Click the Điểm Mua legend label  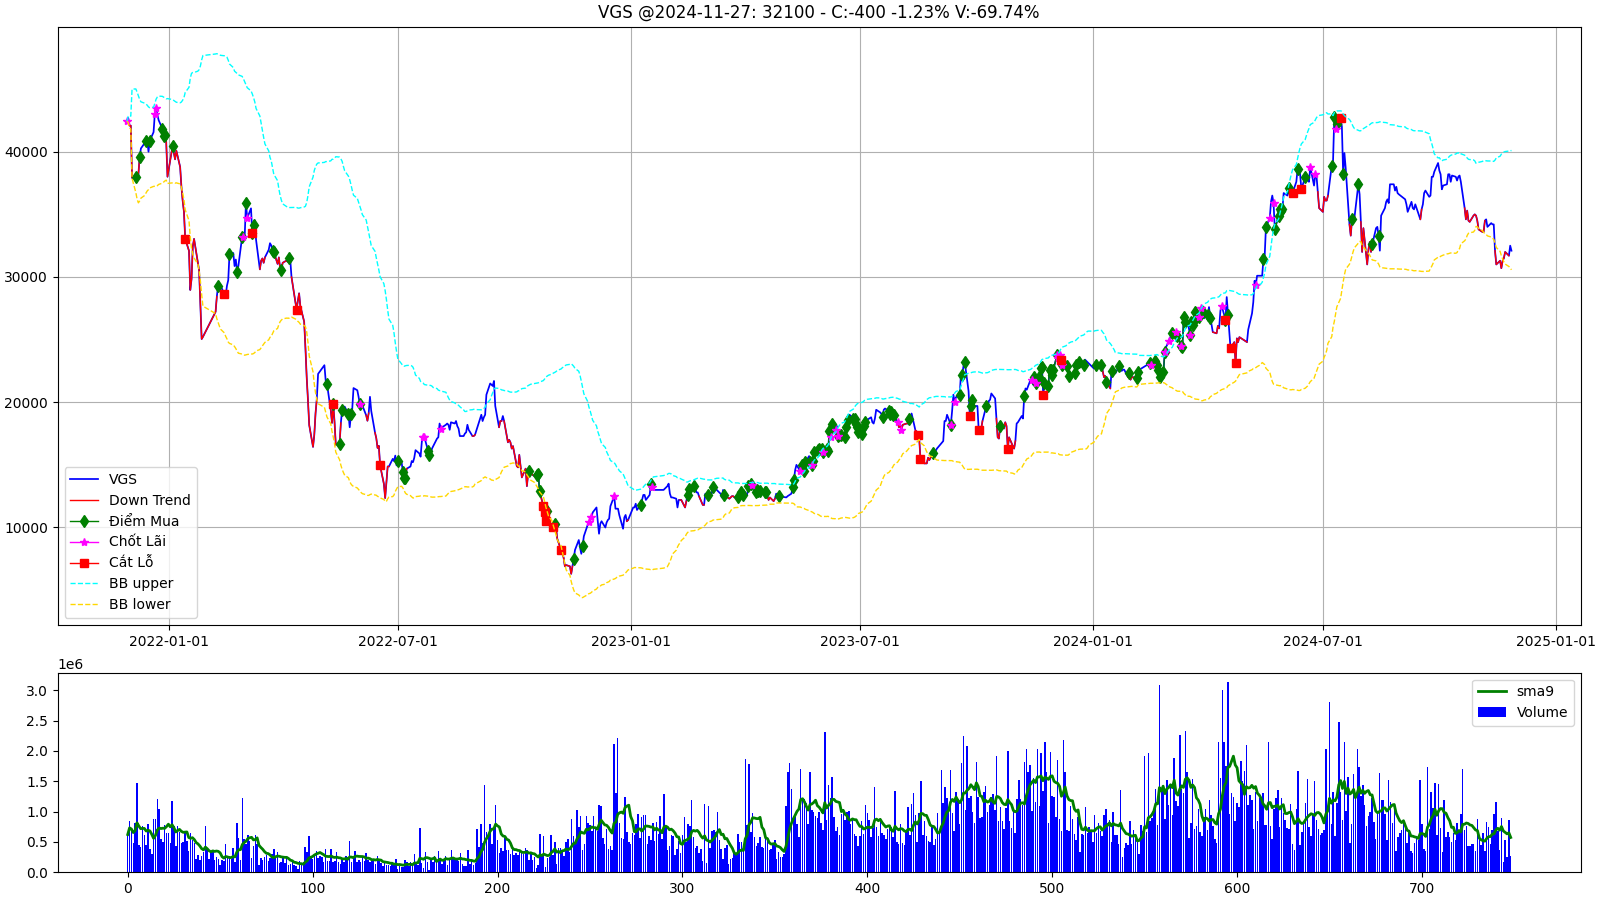(144, 521)
